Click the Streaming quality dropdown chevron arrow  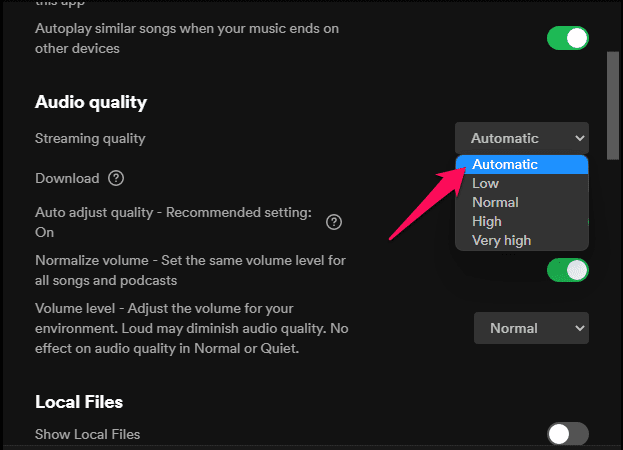coord(579,138)
